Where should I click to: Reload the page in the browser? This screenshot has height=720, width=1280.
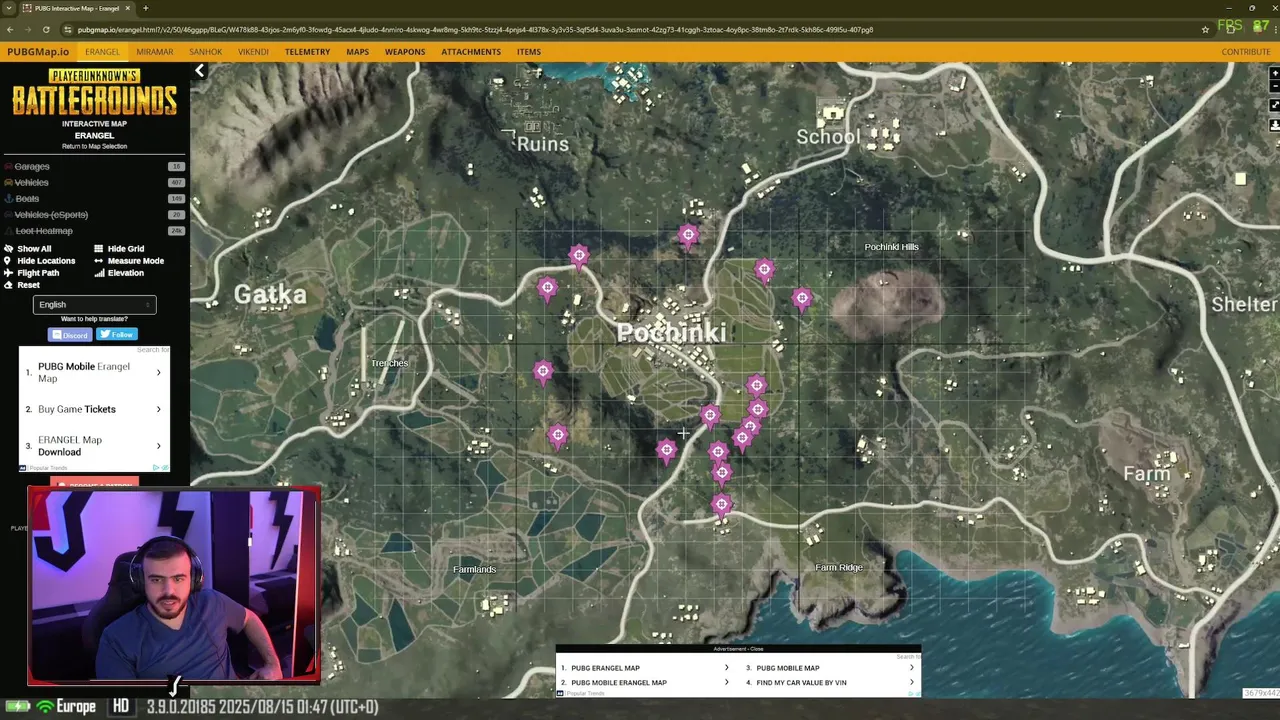tap(46, 29)
